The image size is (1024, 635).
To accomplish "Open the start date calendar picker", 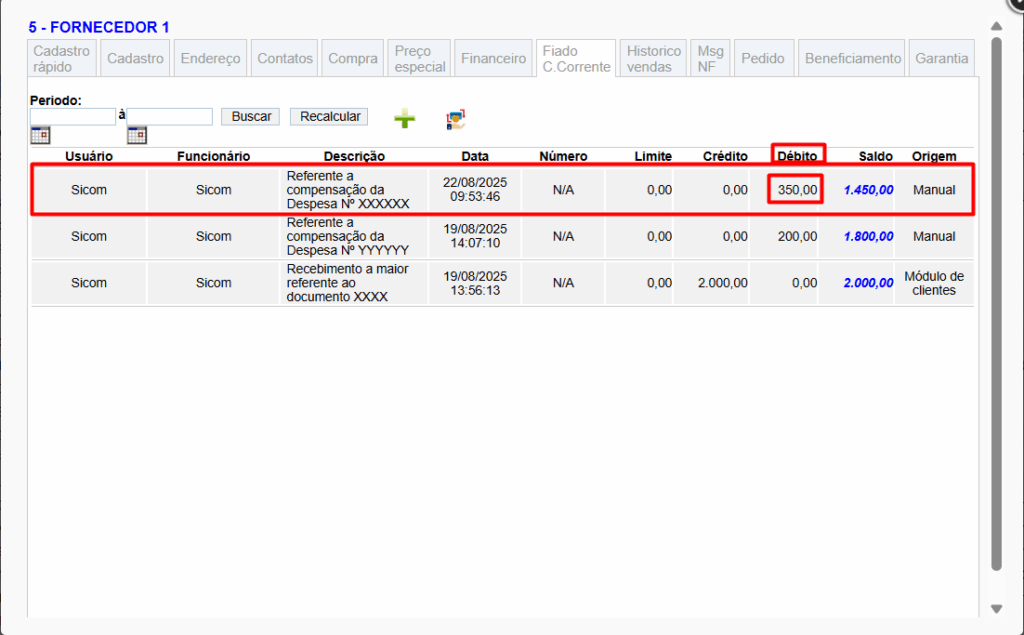I will (40, 135).
